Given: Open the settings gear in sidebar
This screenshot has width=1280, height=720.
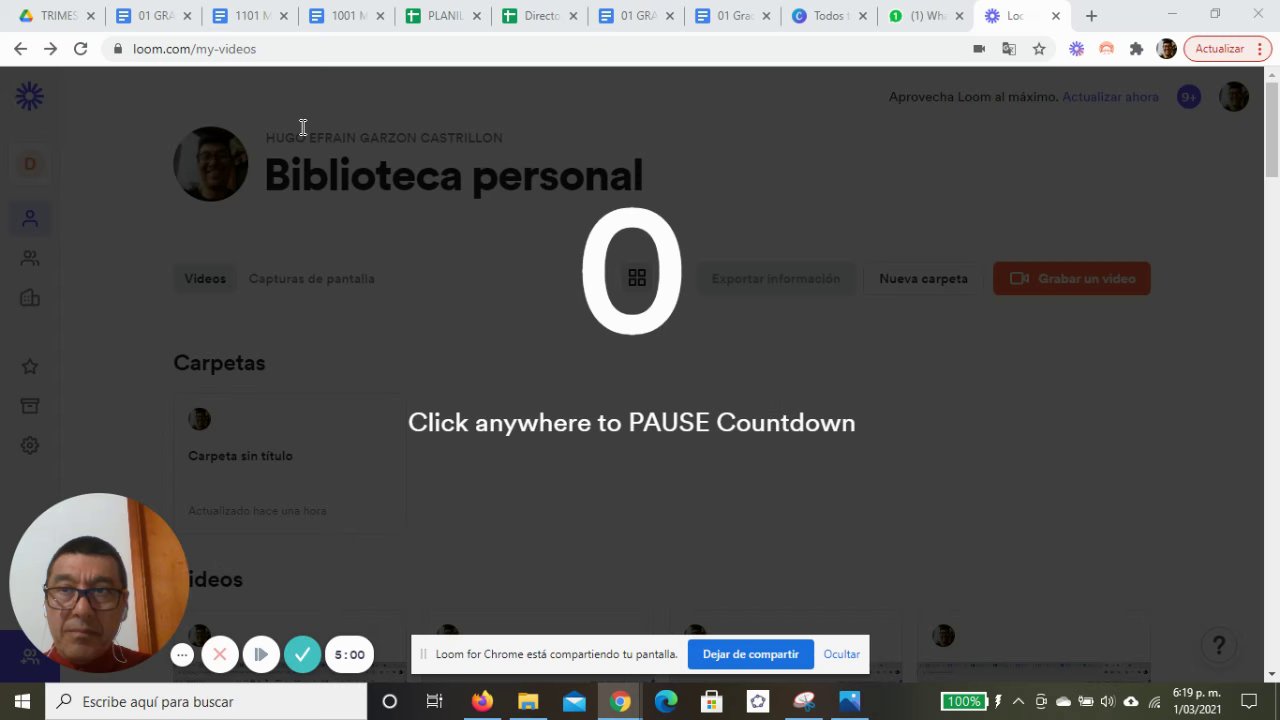Looking at the screenshot, I should pyautogui.click(x=30, y=445).
